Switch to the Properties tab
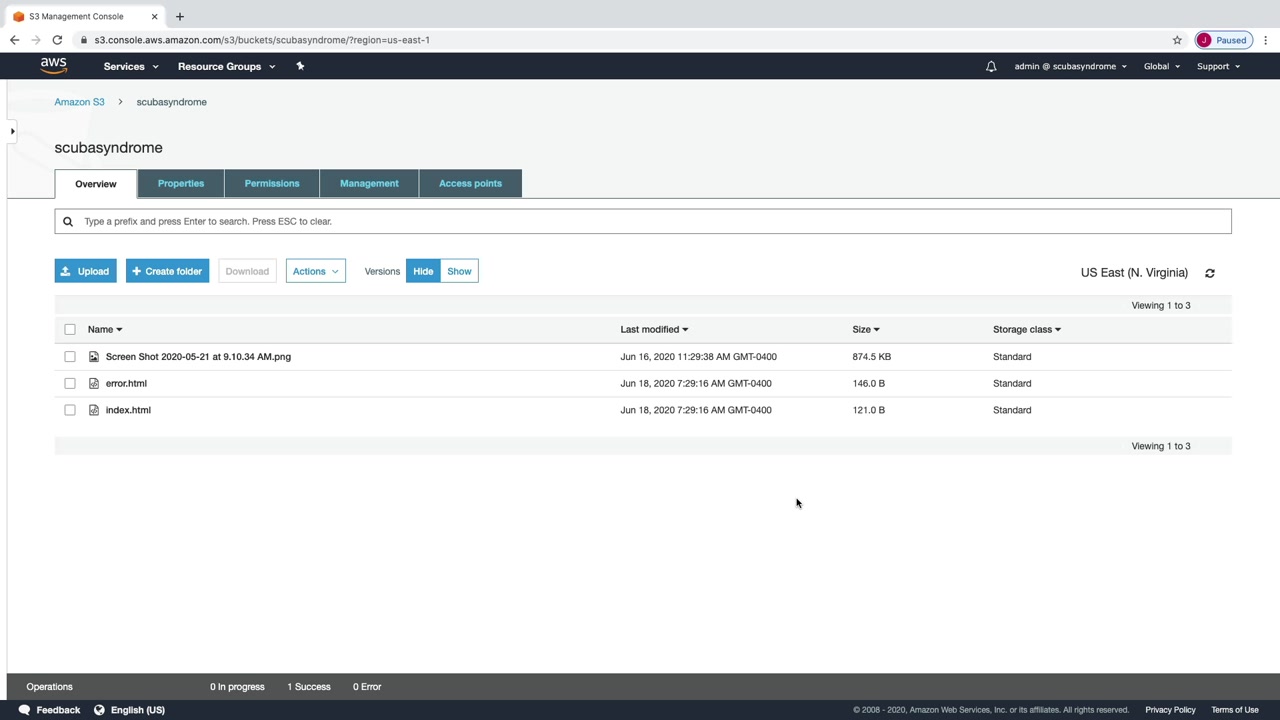1280x720 pixels. pos(181,183)
